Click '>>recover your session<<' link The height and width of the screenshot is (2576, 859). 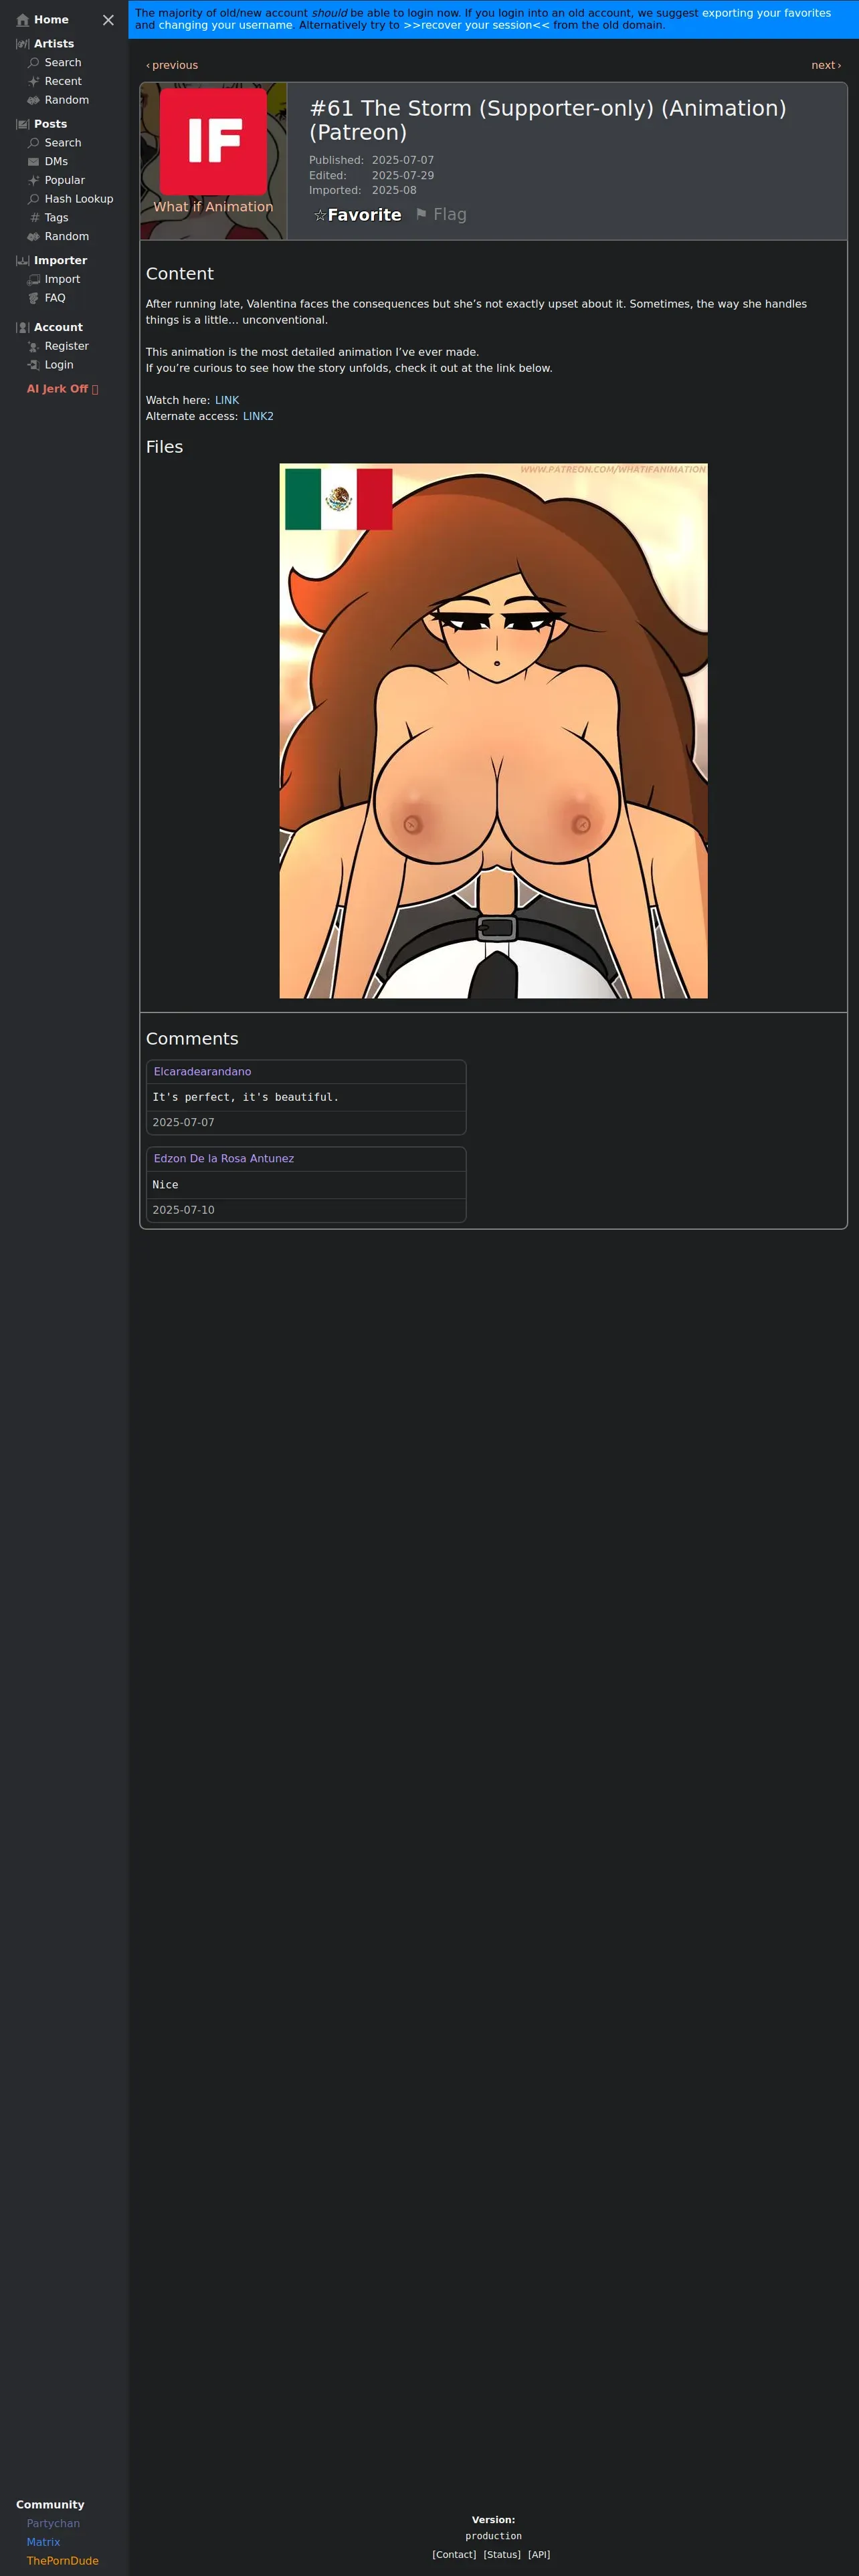476,25
